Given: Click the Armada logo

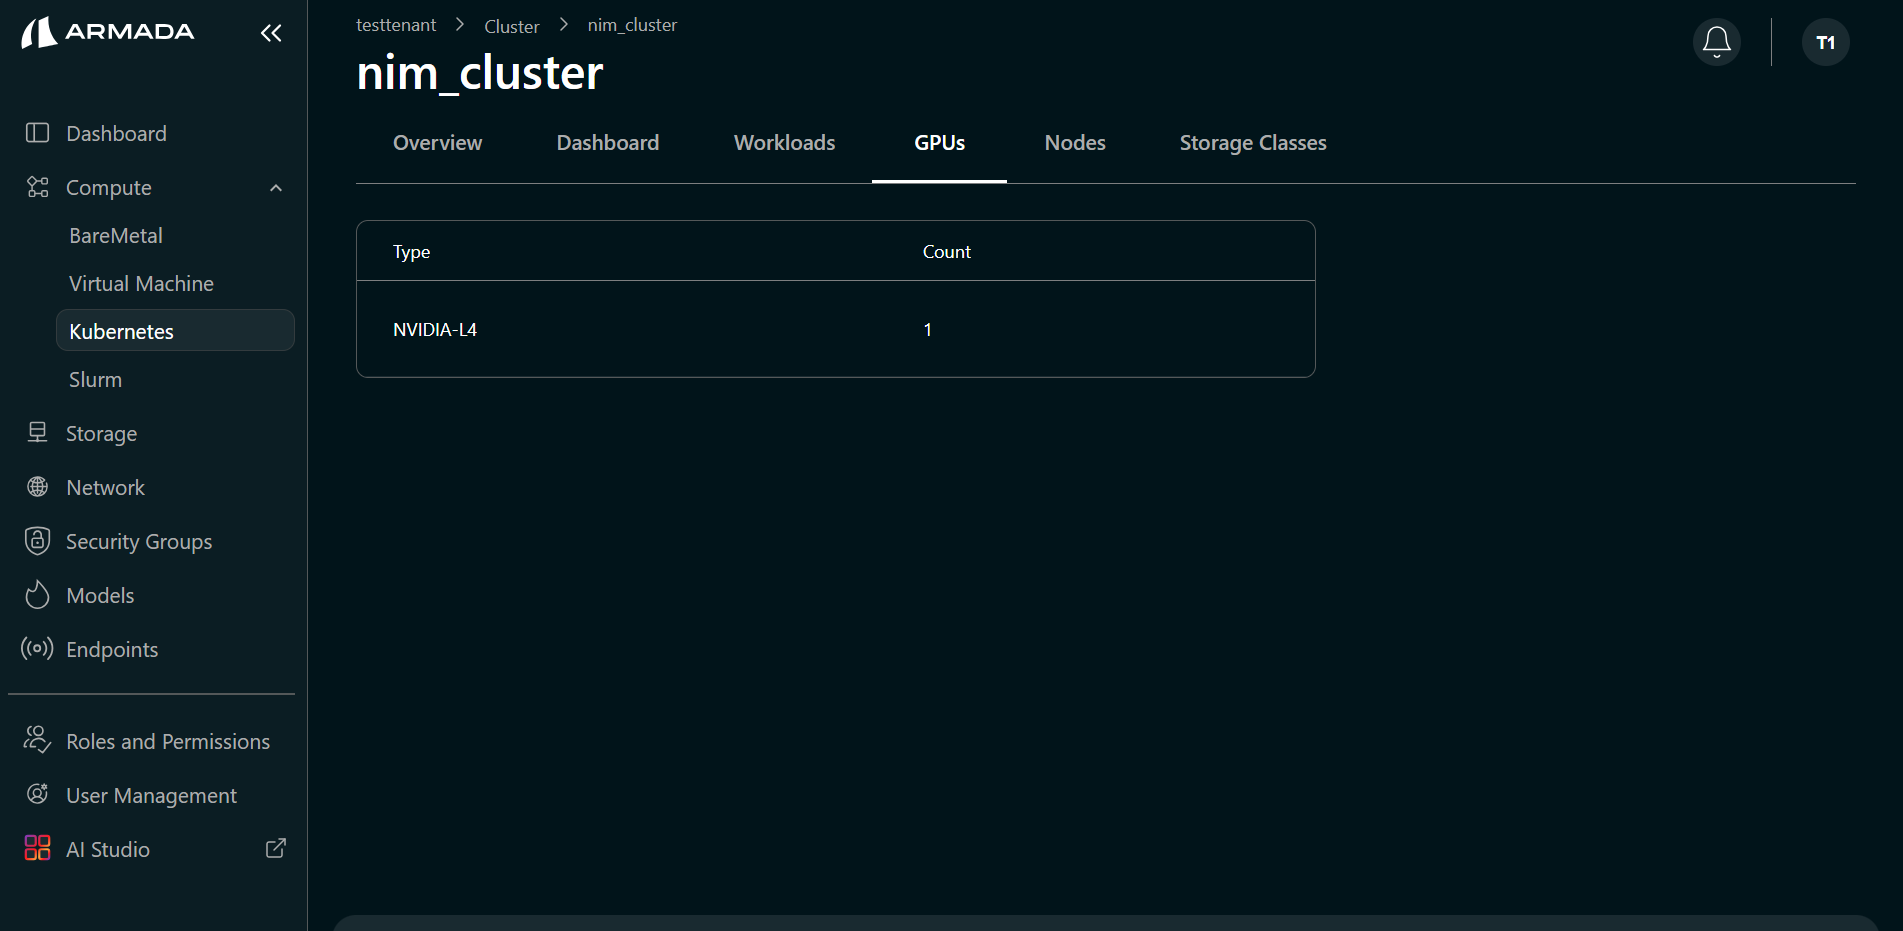Looking at the screenshot, I should click(107, 32).
